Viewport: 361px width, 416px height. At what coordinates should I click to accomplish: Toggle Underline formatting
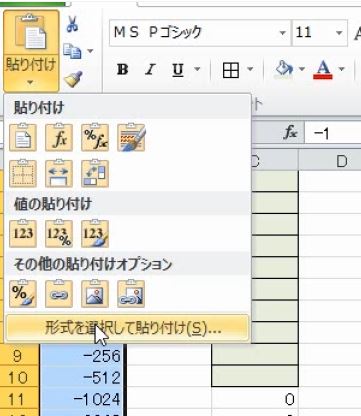click(x=178, y=70)
